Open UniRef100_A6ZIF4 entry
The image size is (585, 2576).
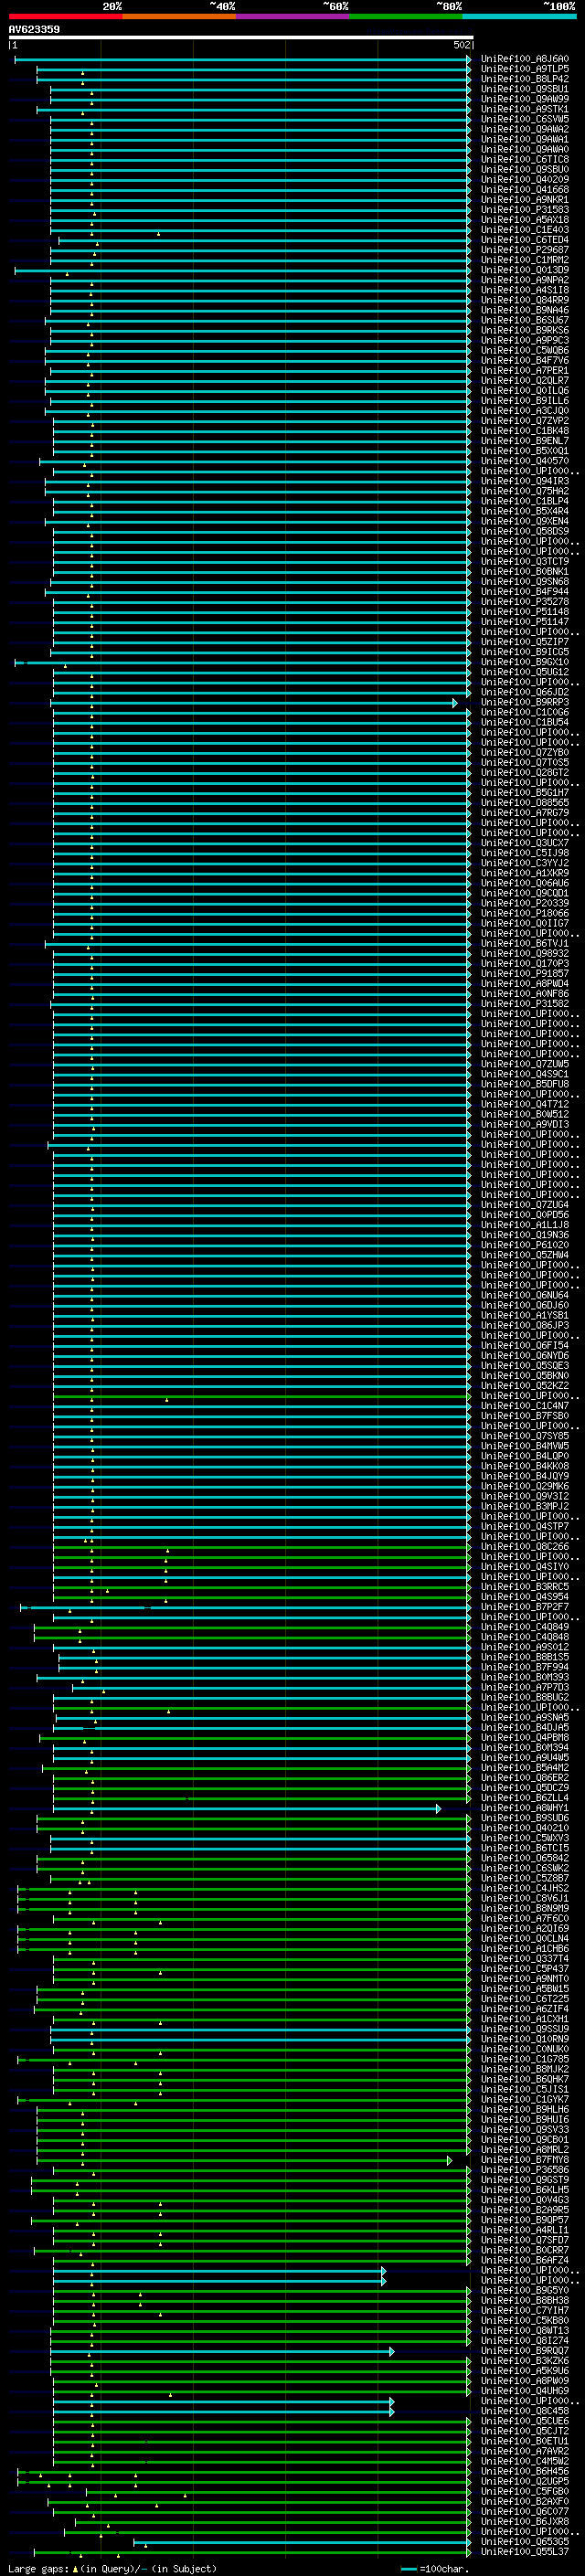pyautogui.click(x=525, y=2009)
